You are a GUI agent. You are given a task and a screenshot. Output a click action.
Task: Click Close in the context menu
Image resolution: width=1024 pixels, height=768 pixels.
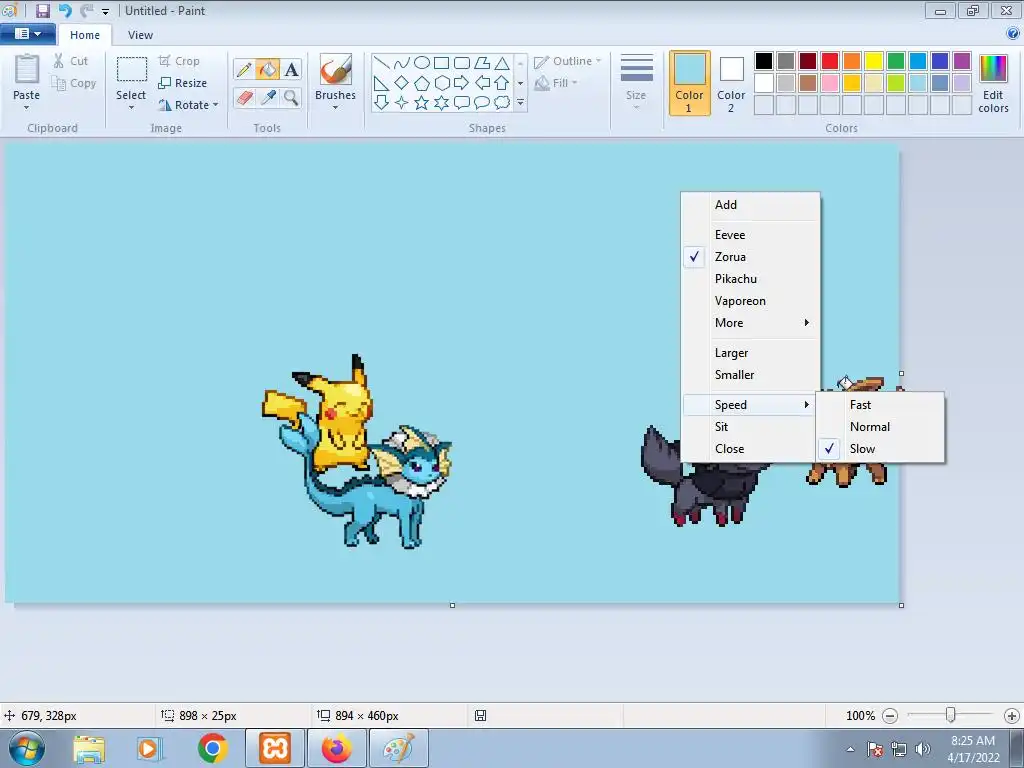(749, 449)
